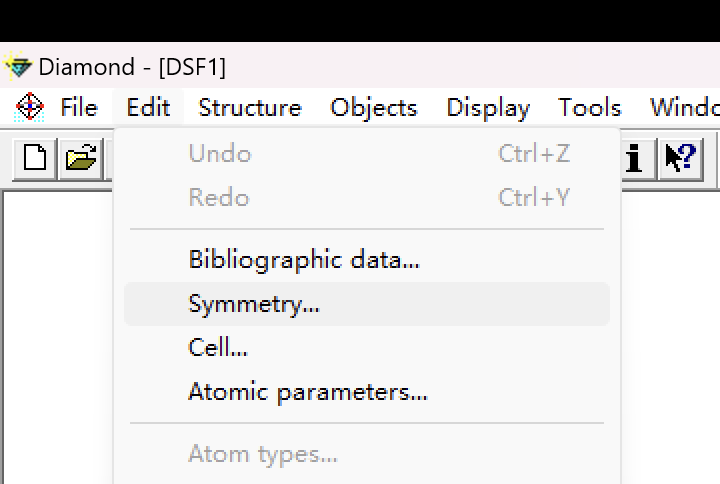Click the Diamond app icon in title bar

[18, 67]
